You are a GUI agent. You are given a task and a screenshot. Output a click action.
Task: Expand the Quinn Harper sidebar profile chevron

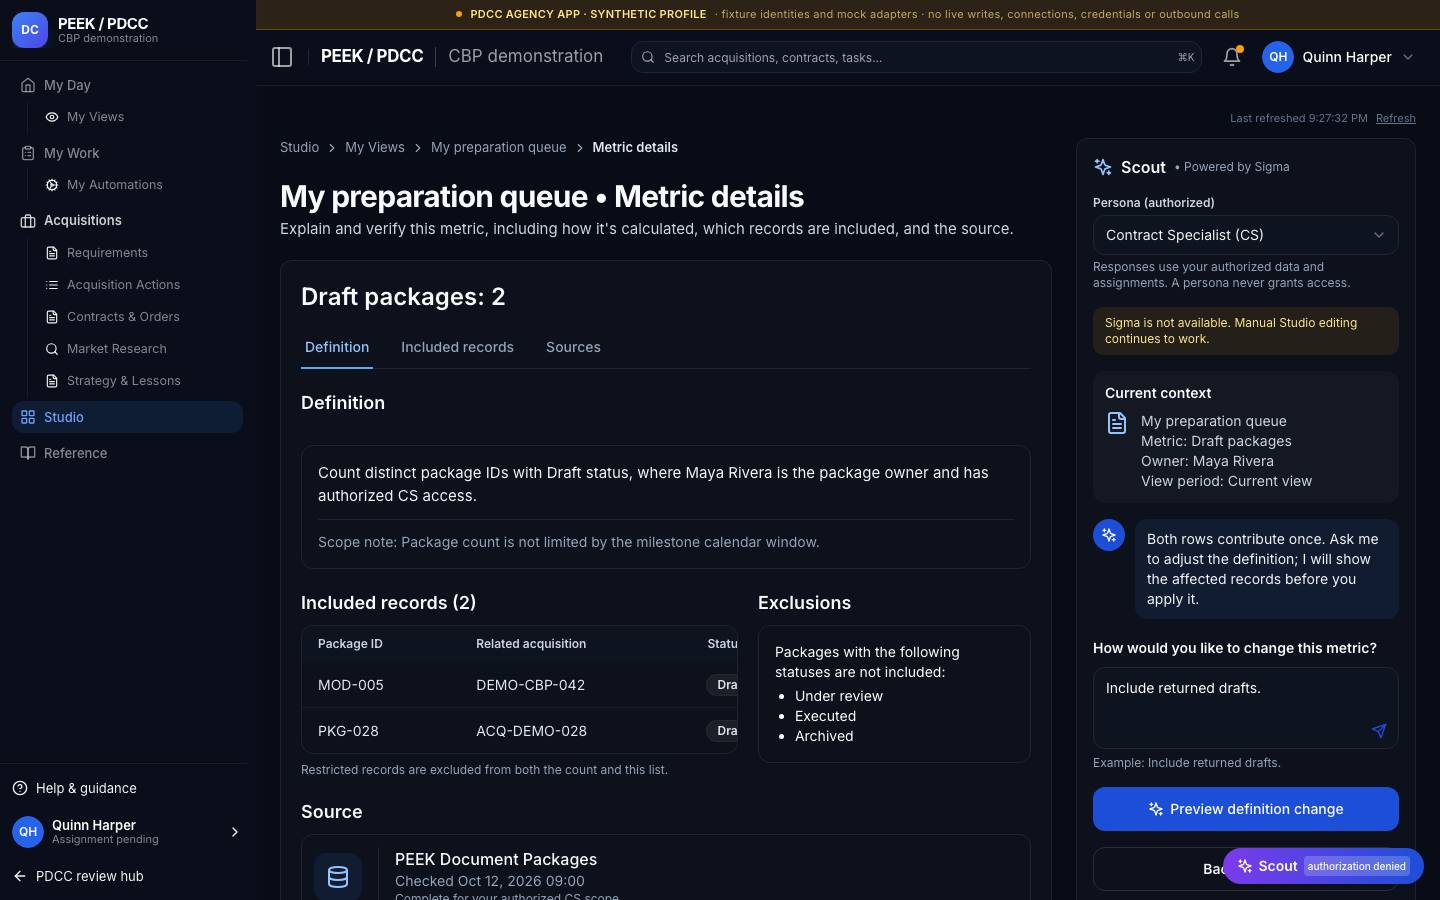pyautogui.click(x=235, y=832)
